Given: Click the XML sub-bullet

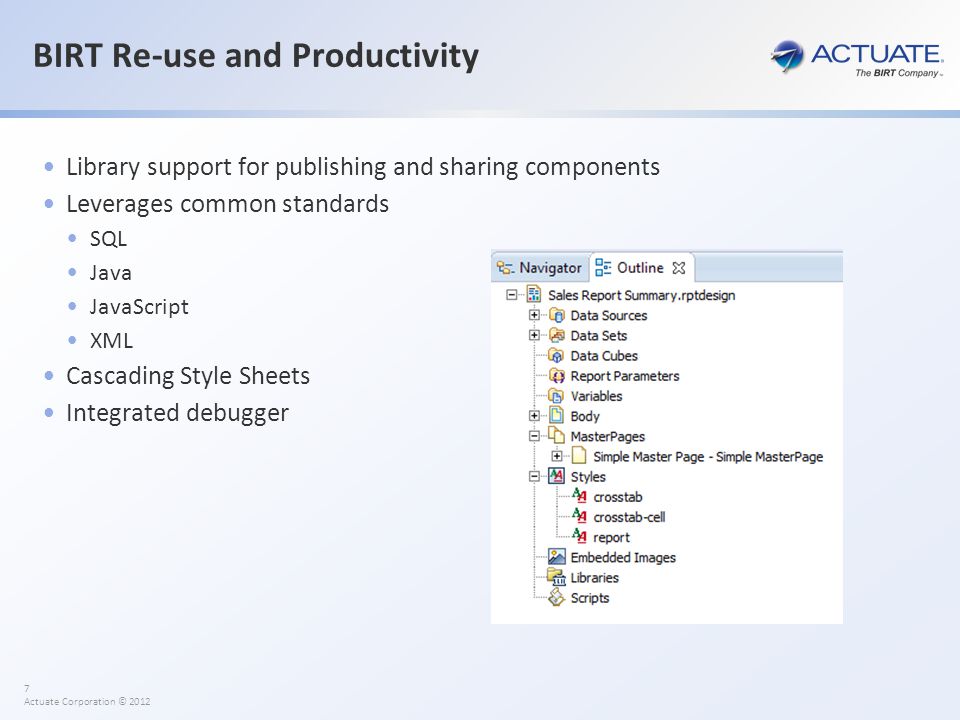Looking at the screenshot, I should coord(111,340).
